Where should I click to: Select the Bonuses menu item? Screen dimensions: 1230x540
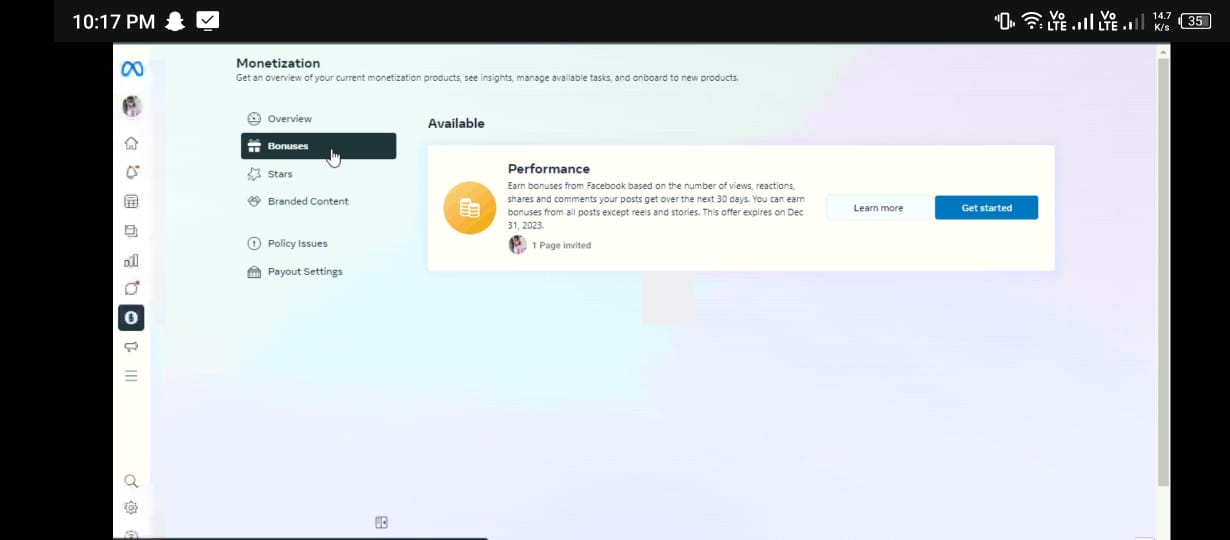coord(318,146)
